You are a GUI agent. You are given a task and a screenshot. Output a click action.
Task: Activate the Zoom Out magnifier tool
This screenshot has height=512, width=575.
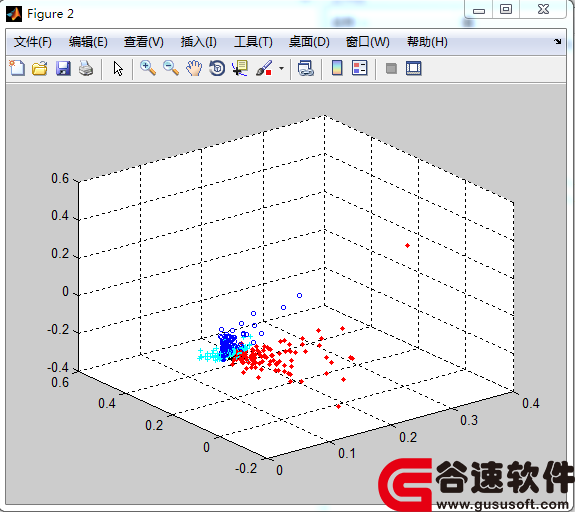(x=171, y=68)
